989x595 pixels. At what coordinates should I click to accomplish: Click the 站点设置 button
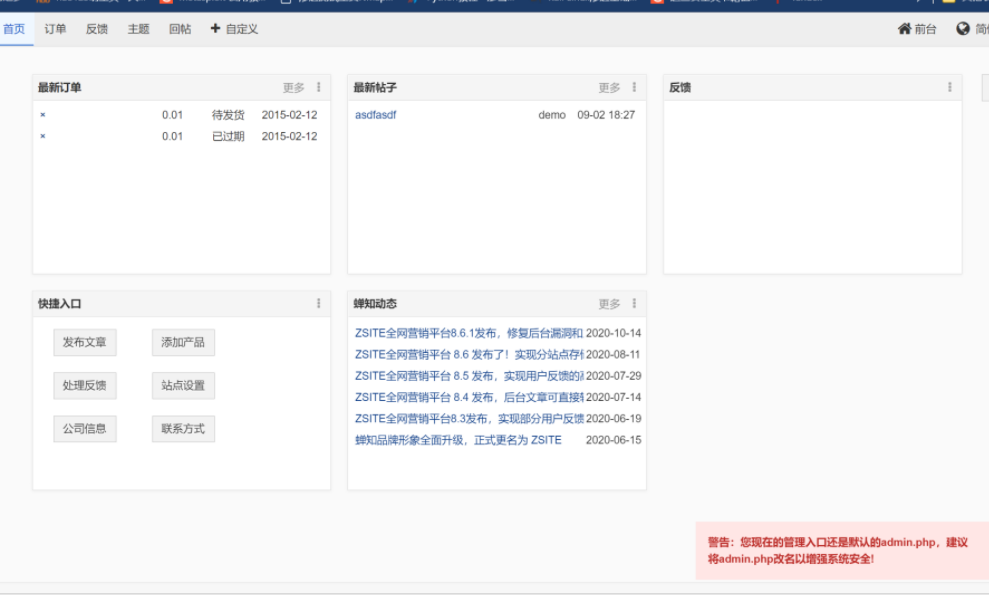point(182,385)
